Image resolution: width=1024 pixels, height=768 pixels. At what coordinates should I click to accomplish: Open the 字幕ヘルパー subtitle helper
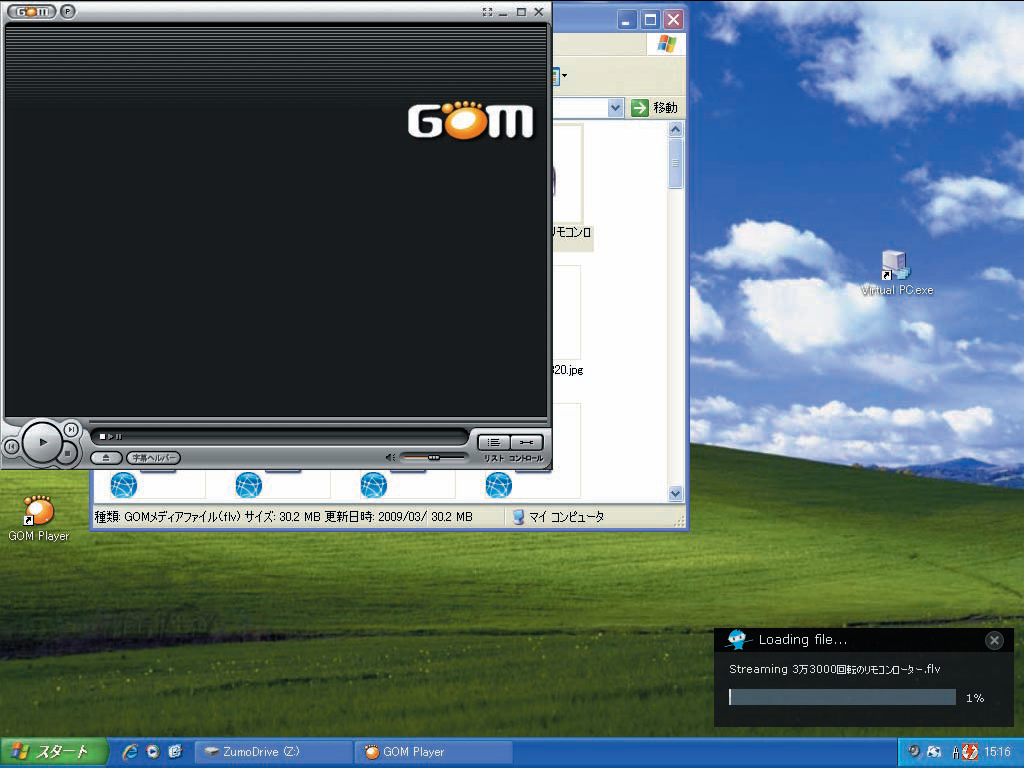153,458
